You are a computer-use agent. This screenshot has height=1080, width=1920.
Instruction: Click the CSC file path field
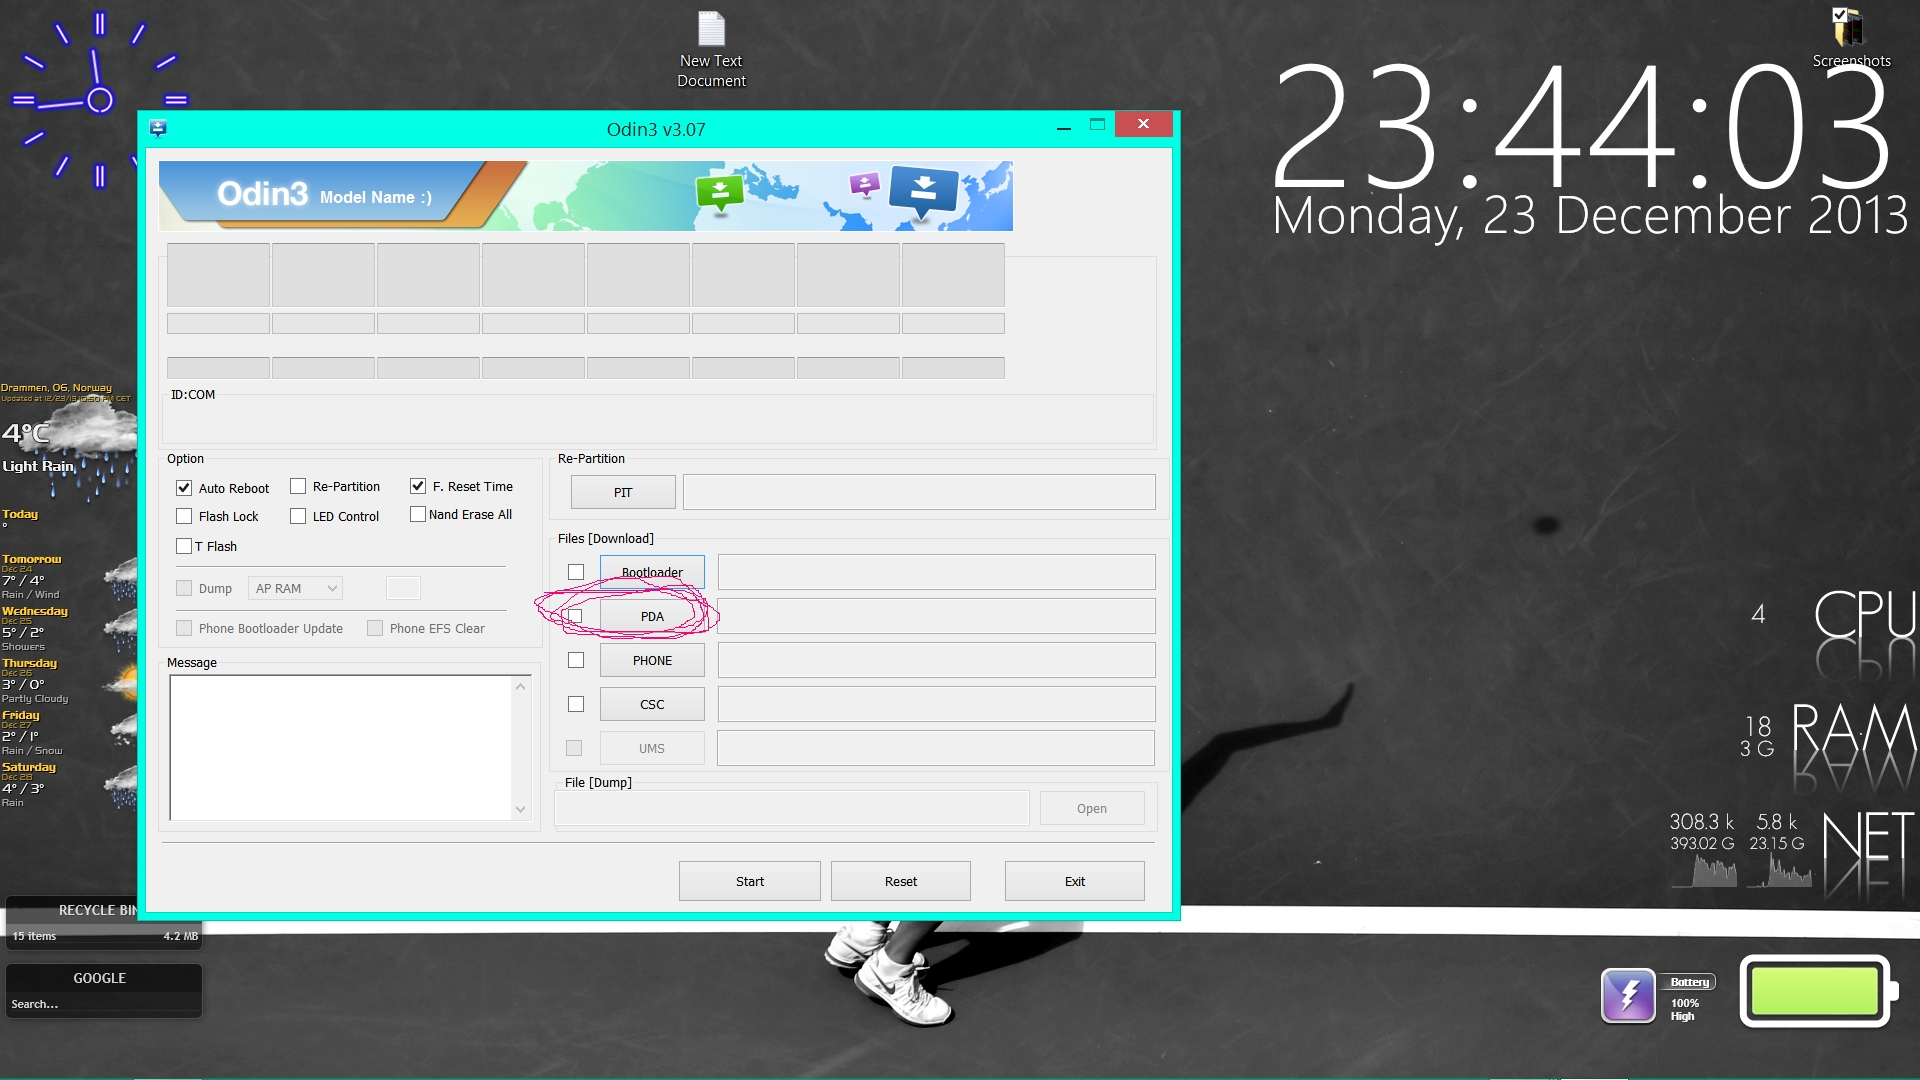(x=936, y=704)
